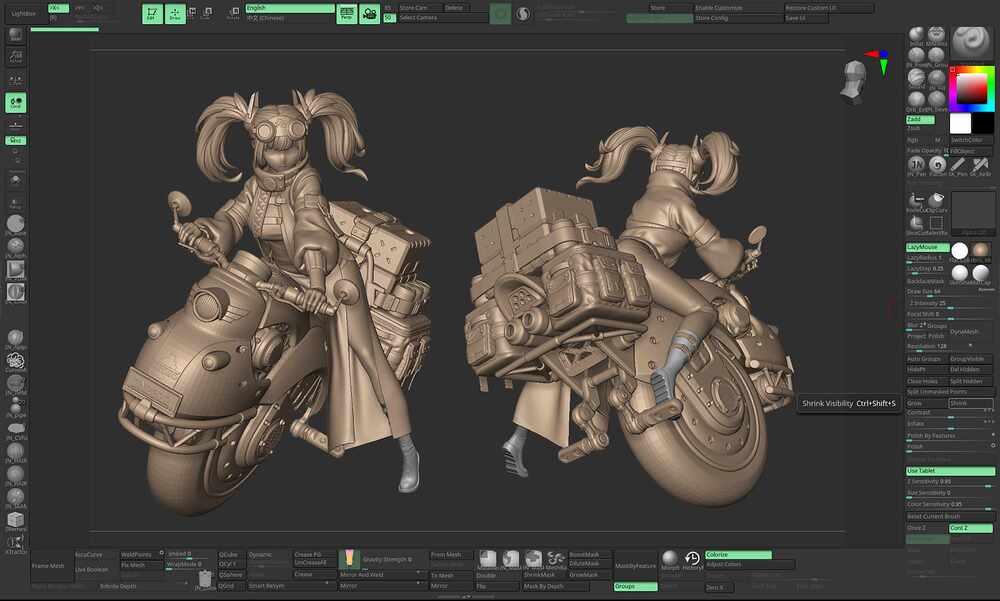Click the SwitchColor button
Image resolution: width=1000 pixels, height=601 pixels.
click(x=971, y=140)
